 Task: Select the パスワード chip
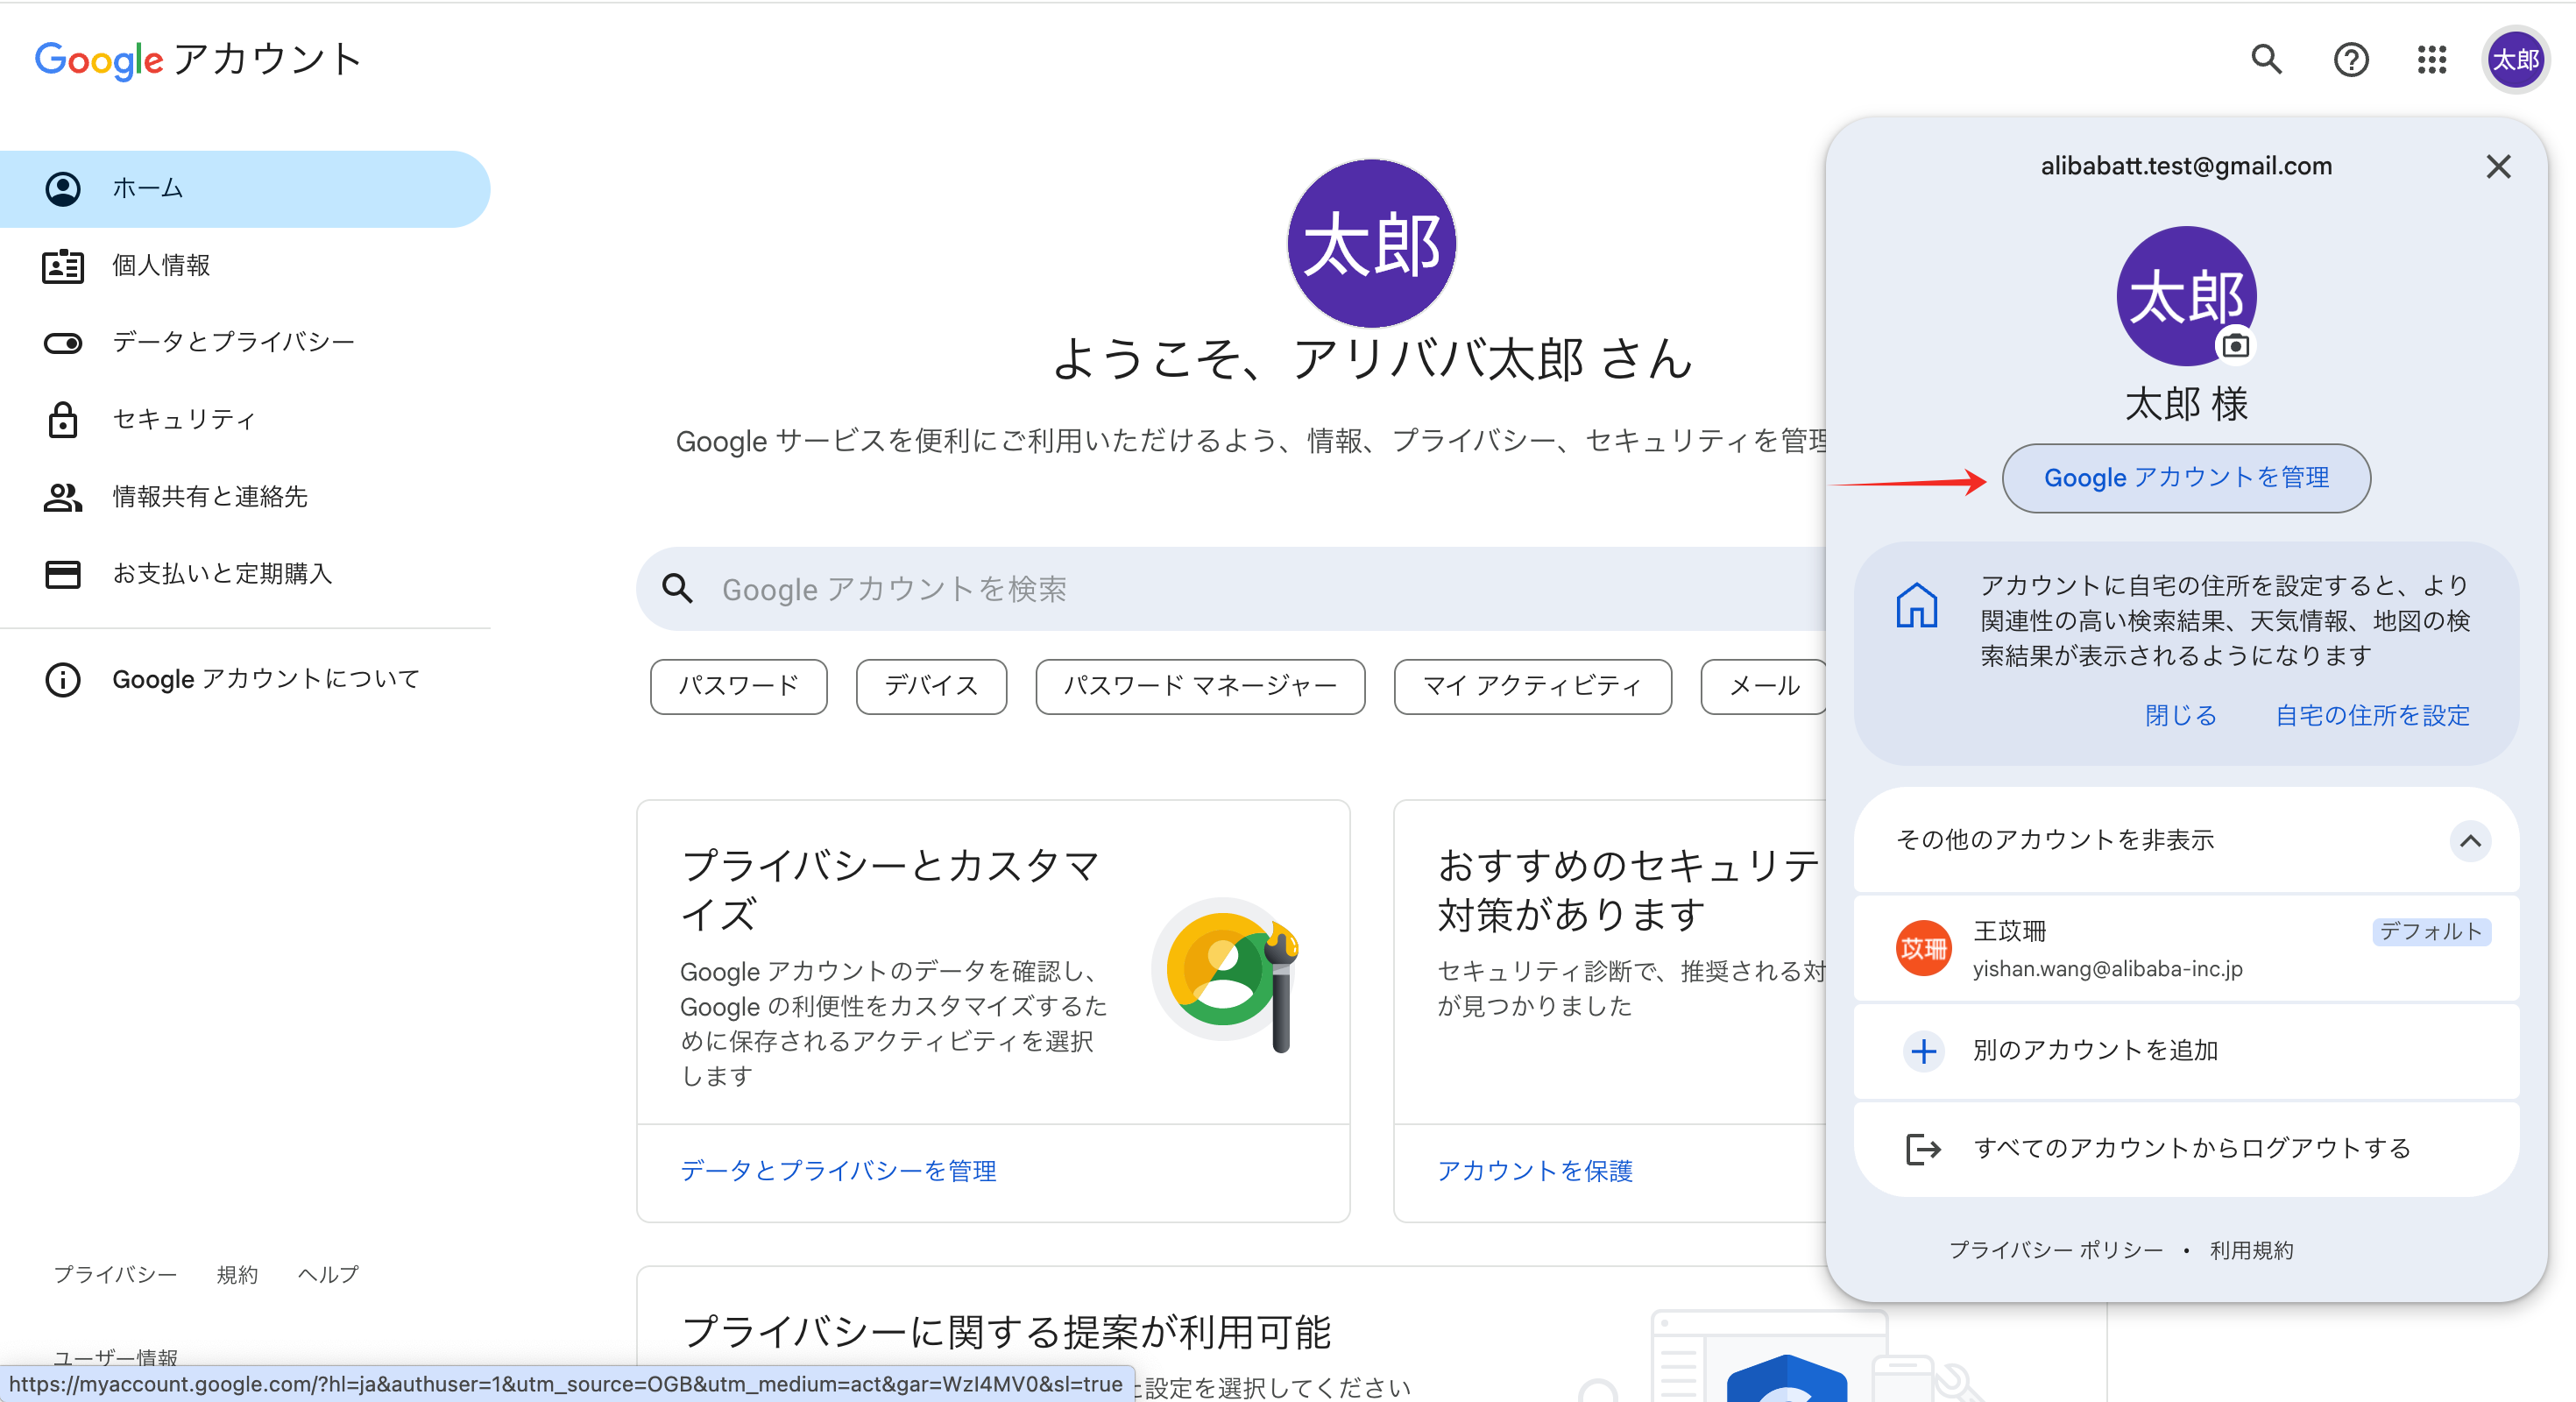738,686
